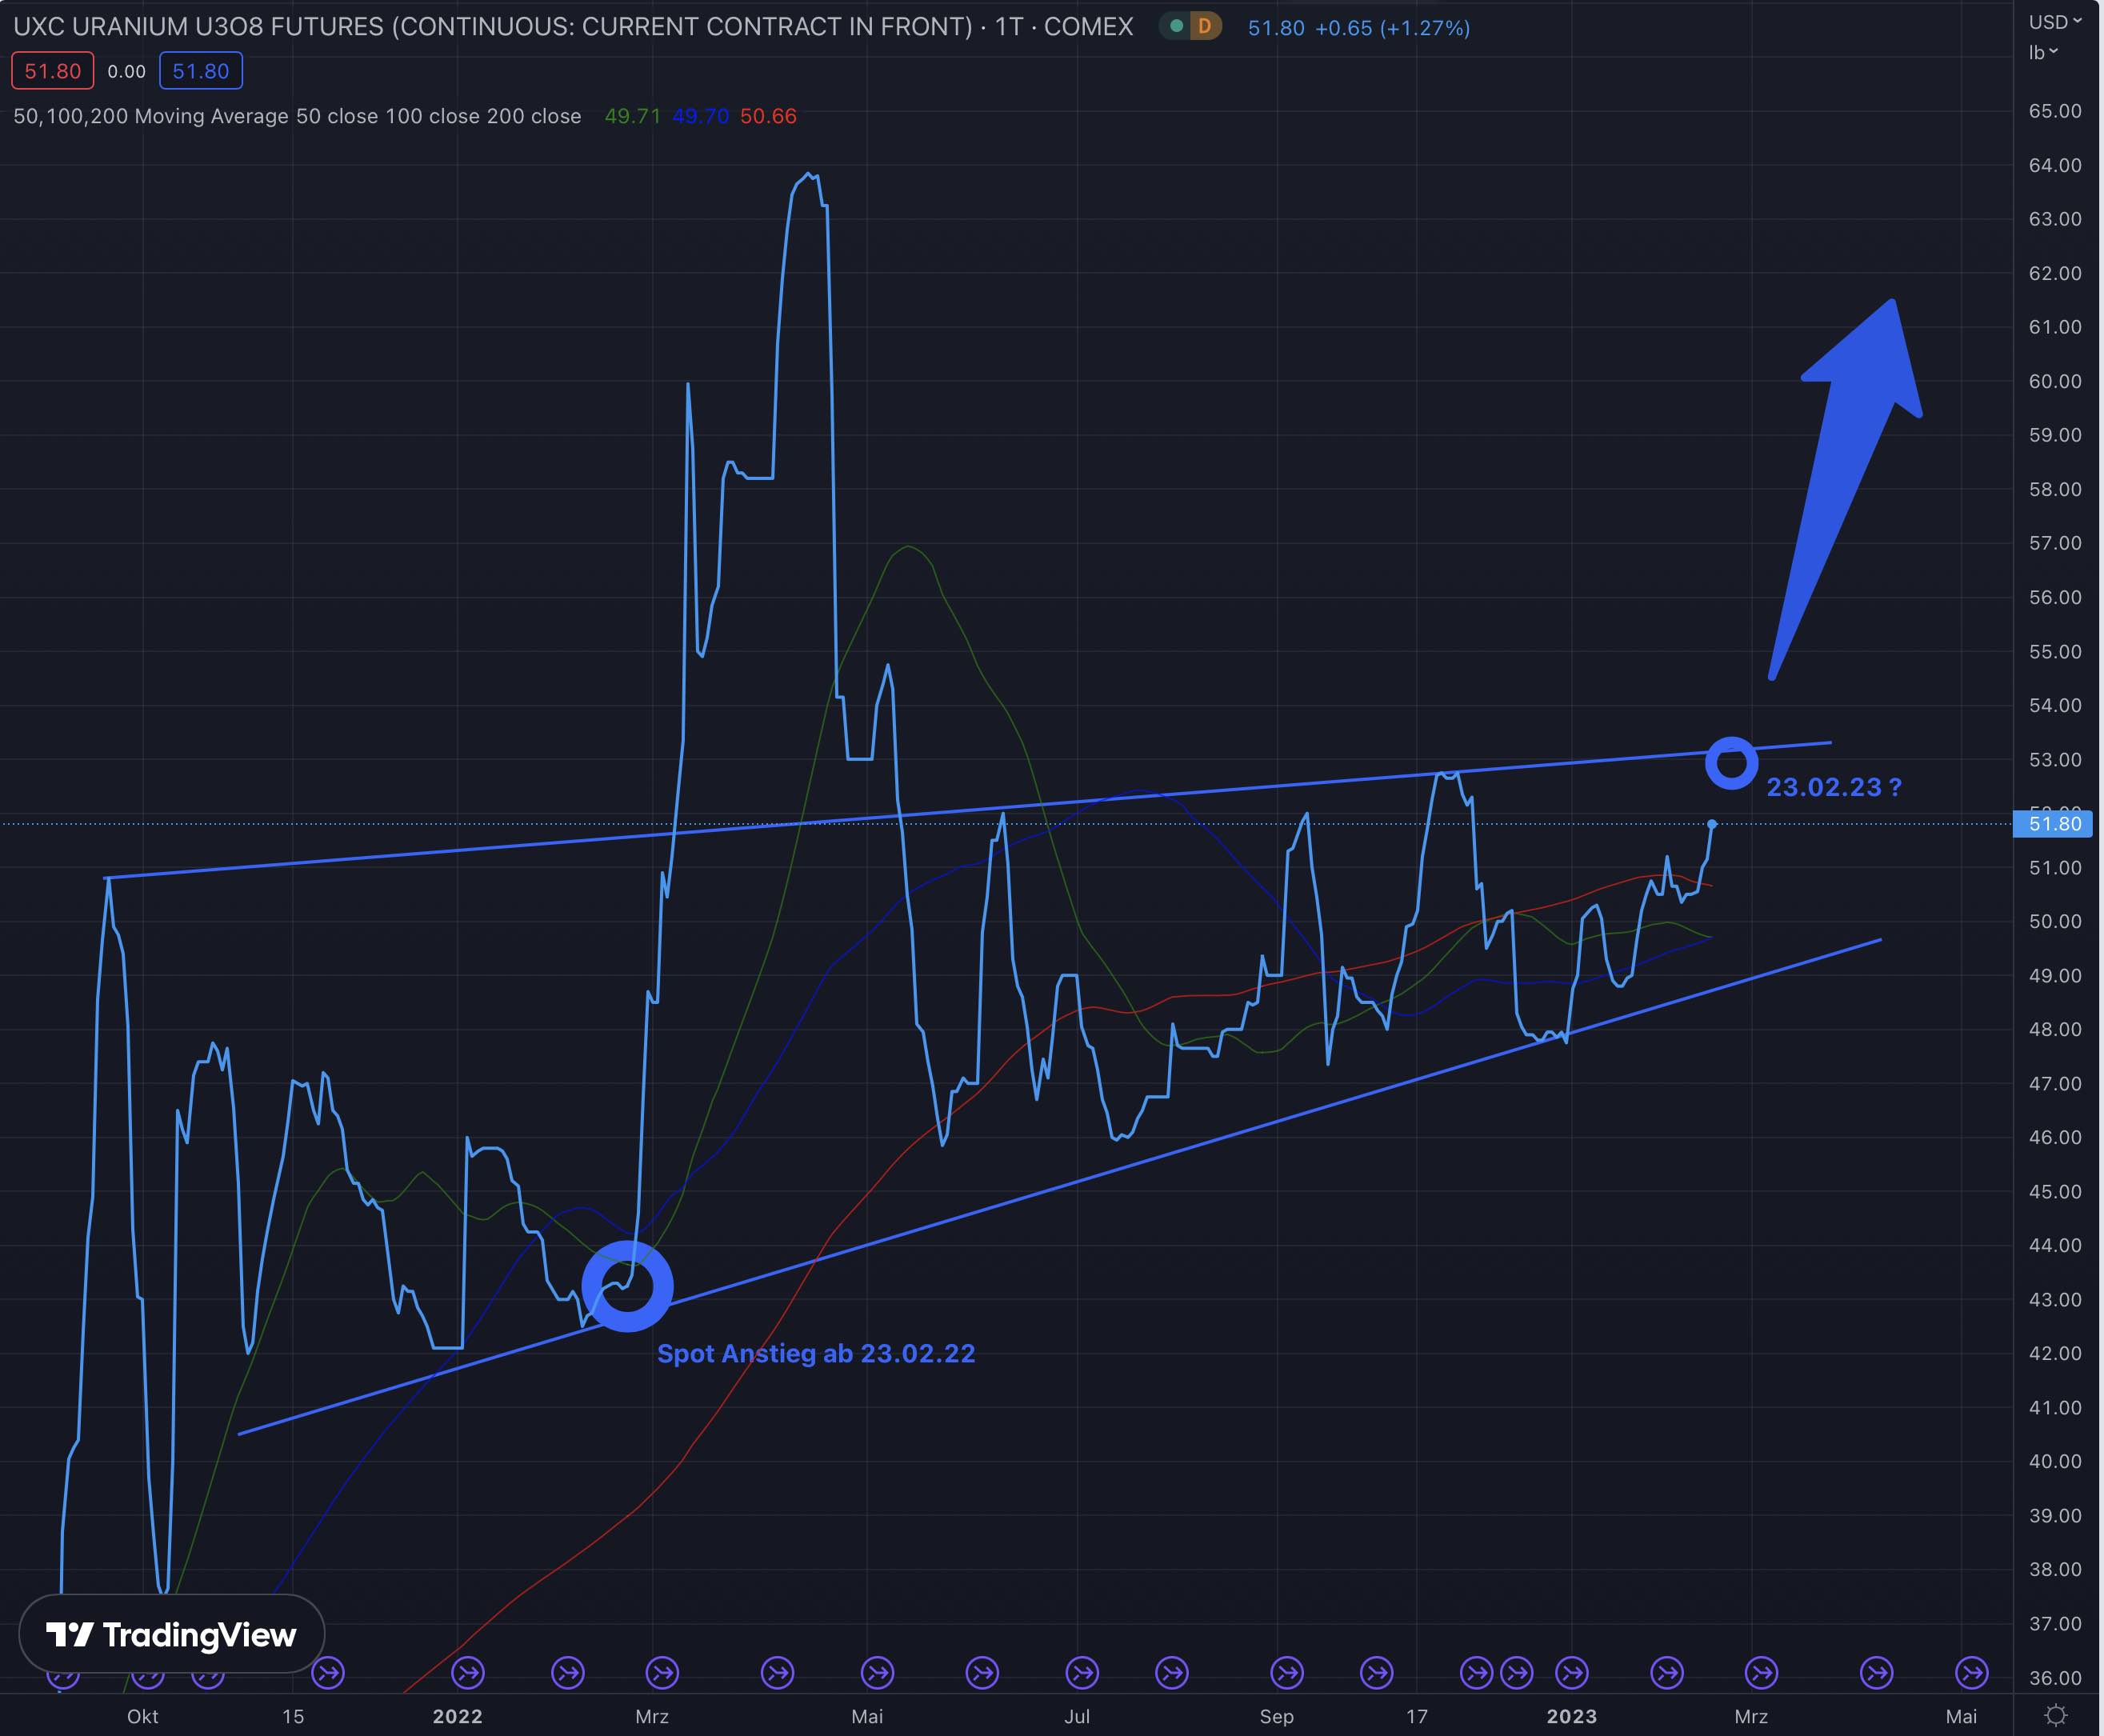Viewport: 2104px width, 1736px height.
Task: Click the Okt label on the time axis
Action: 142,1716
